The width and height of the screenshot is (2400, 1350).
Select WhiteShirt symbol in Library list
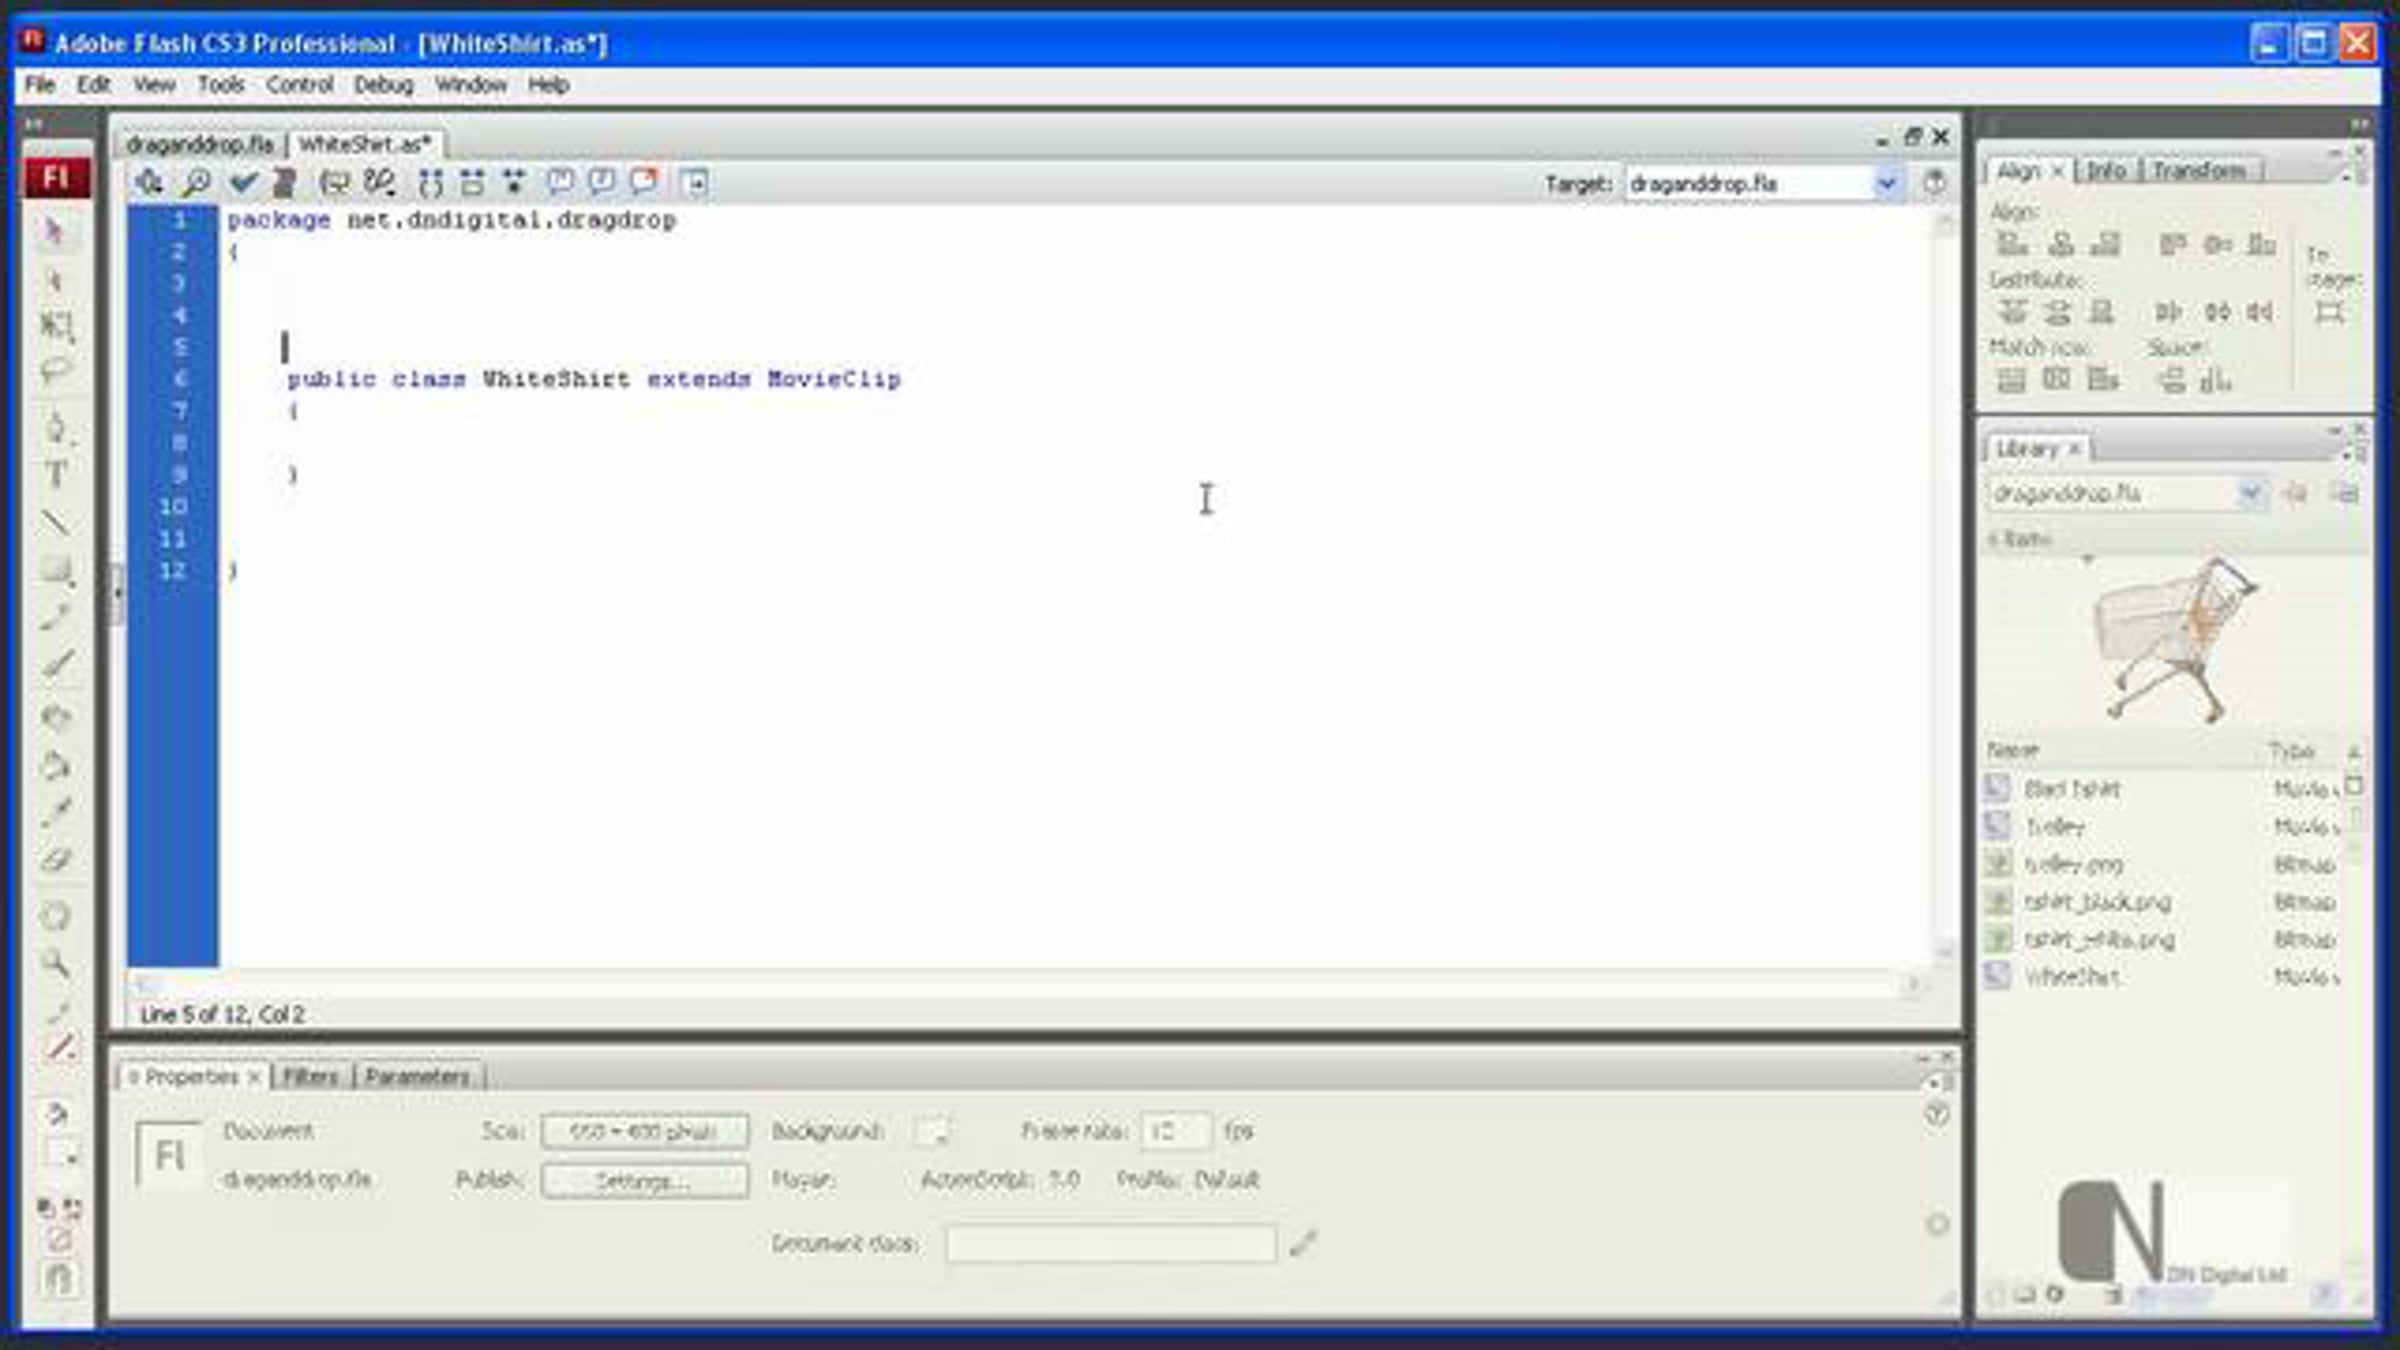(2071, 976)
